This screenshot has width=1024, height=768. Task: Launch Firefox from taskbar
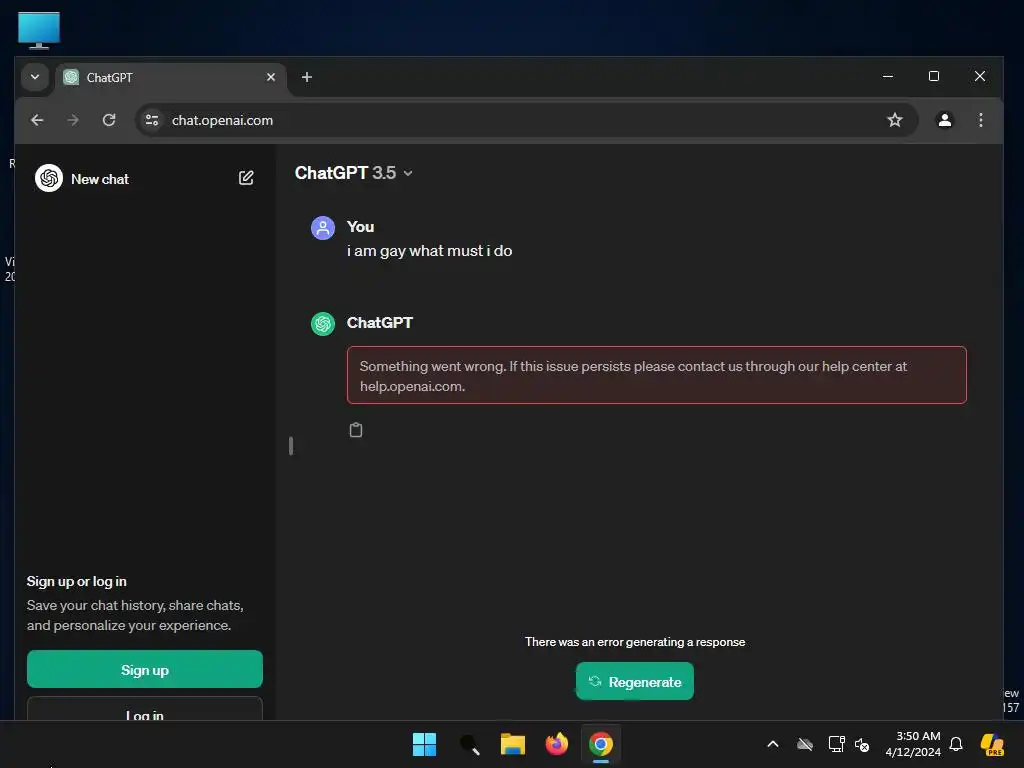click(x=556, y=744)
